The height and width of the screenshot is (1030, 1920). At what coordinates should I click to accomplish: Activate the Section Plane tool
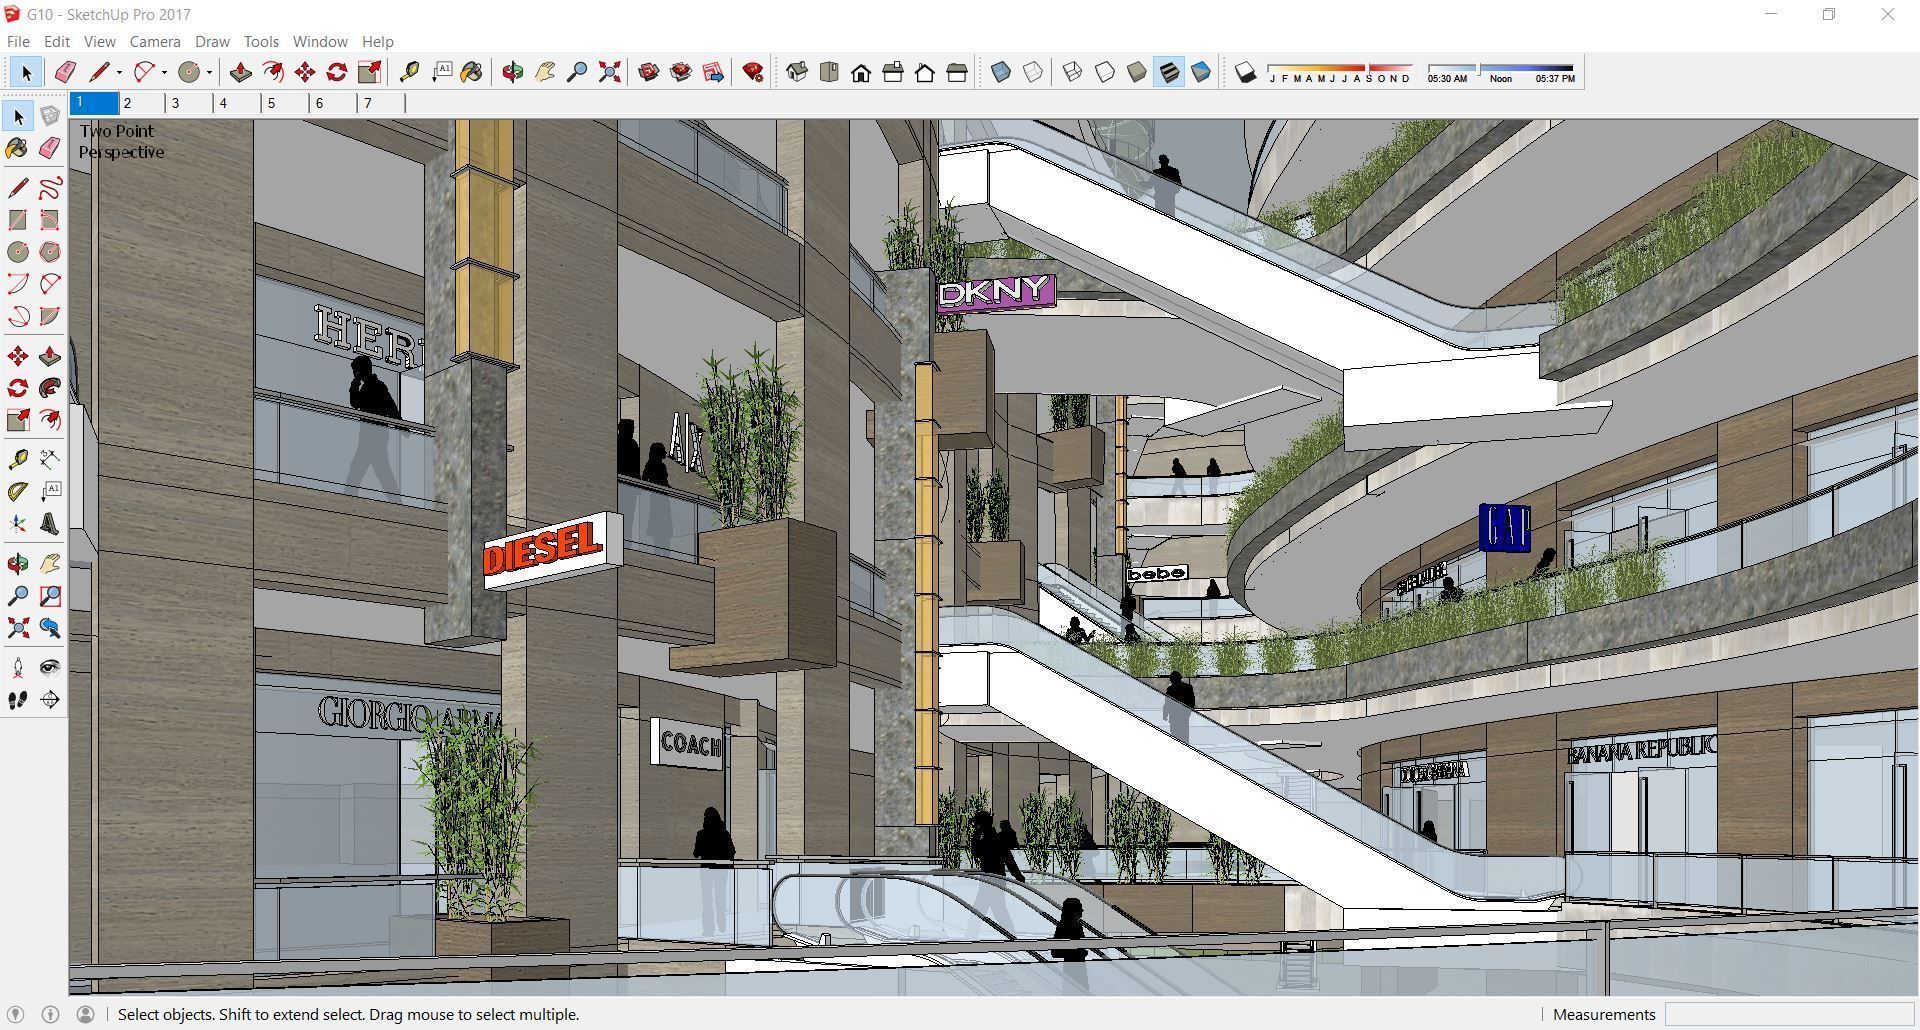(x=50, y=700)
